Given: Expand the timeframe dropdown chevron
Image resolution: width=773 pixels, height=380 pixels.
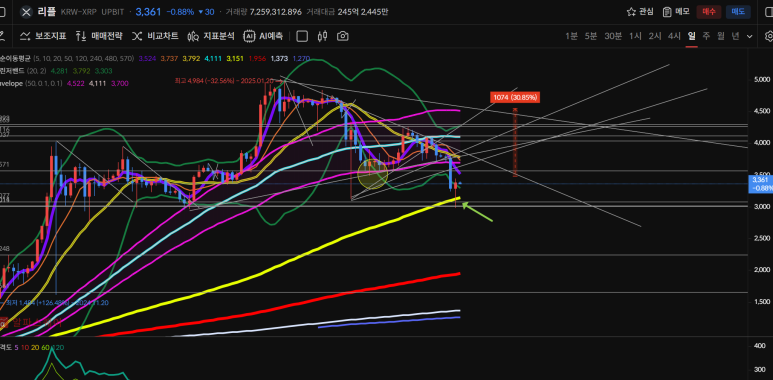Looking at the screenshot, I should [750, 36].
